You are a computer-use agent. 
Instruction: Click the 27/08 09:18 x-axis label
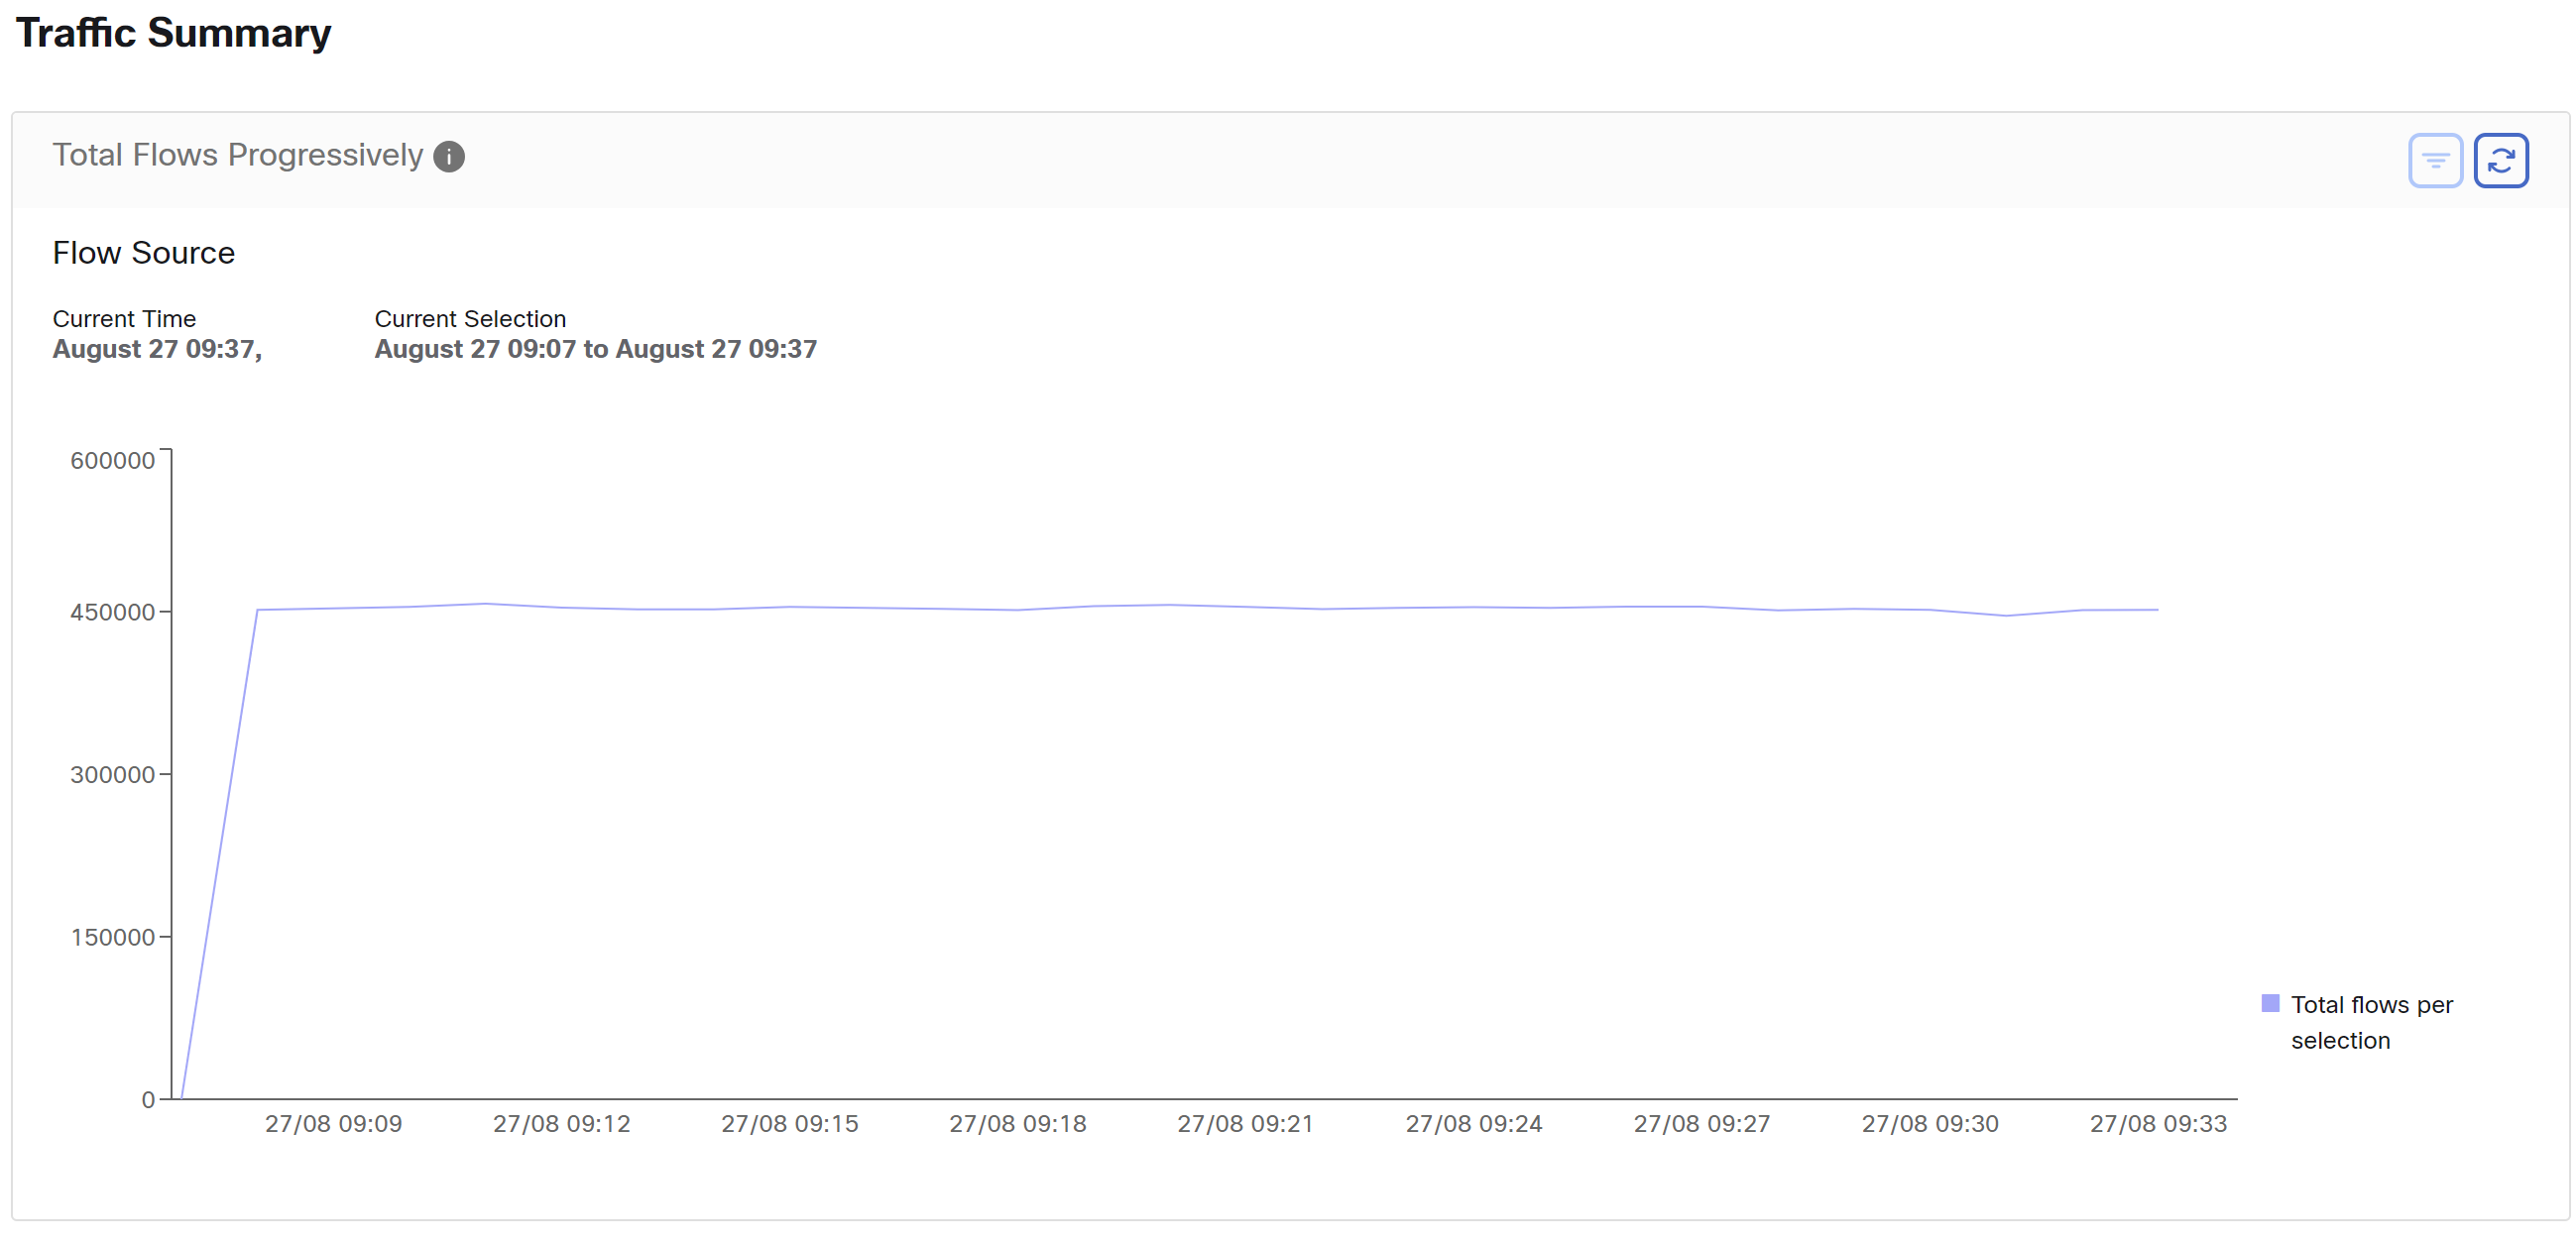pos(1018,1124)
